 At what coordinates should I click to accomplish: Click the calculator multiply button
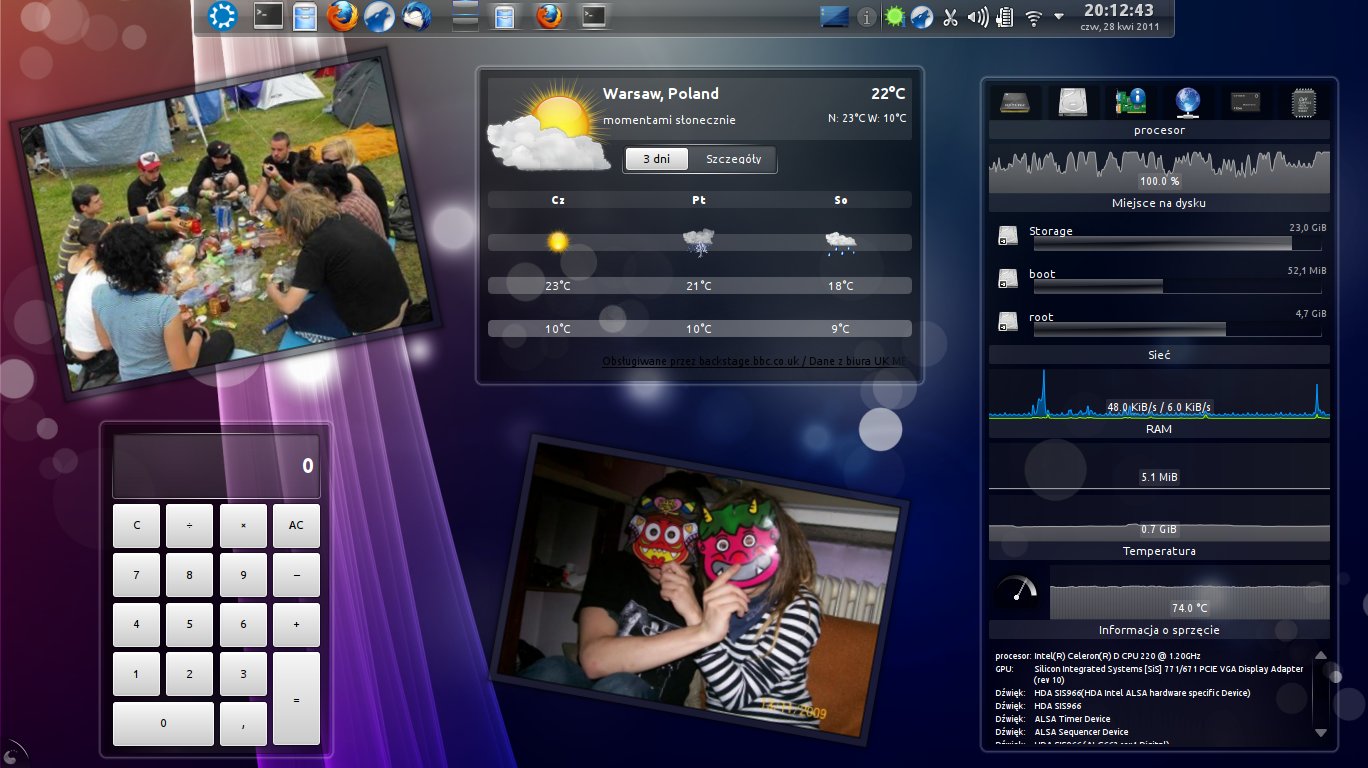click(x=243, y=526)
